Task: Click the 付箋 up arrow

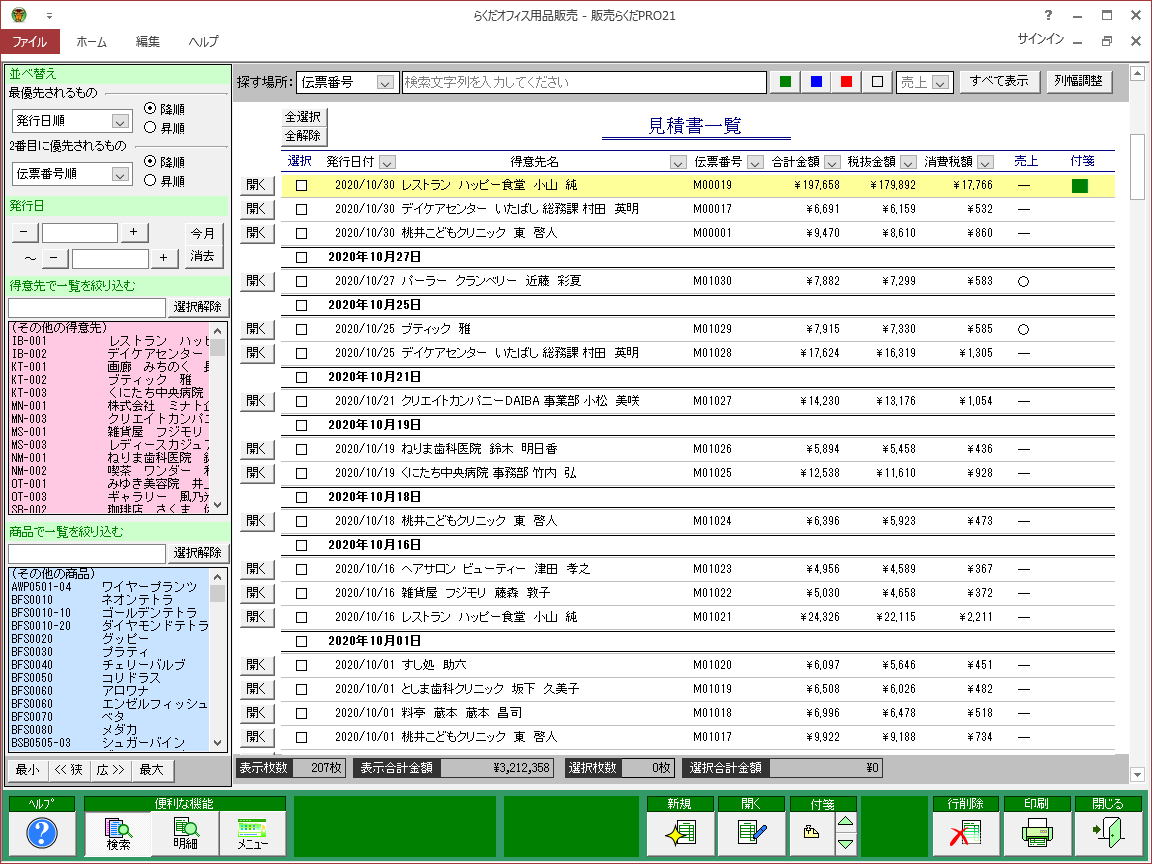Action: [x=846, y=822]
